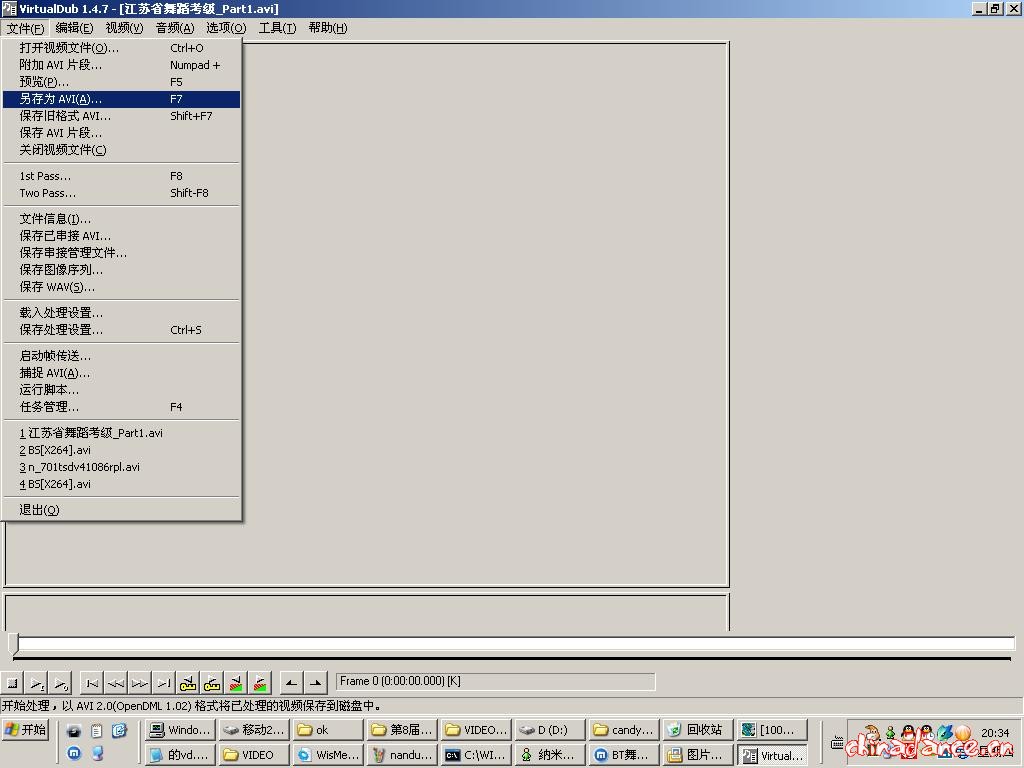Viewport: 1024px width, 768px height.
Task: Open the recent file n_701tsdv41086rpl.avi
Action: pyautogui.click(x=80, y=467)
